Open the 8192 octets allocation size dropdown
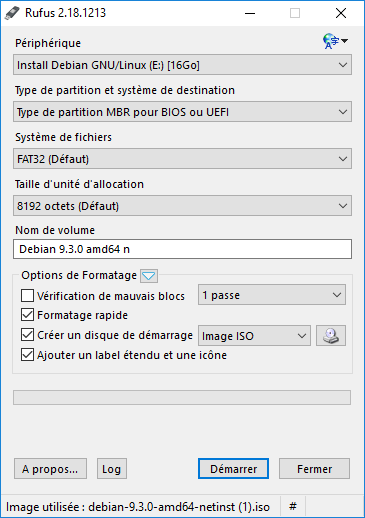The height and width of the screenshot is (518, 365). (182, 206)
